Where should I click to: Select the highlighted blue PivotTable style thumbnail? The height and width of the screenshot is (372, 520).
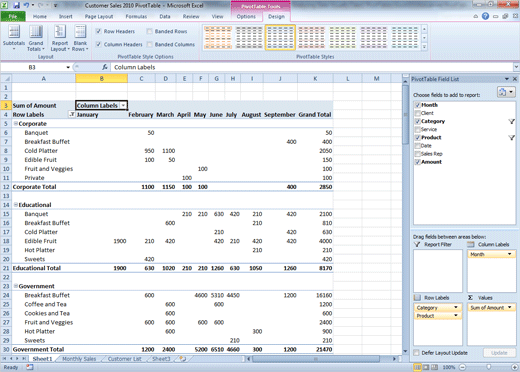[x=280, y=37]
